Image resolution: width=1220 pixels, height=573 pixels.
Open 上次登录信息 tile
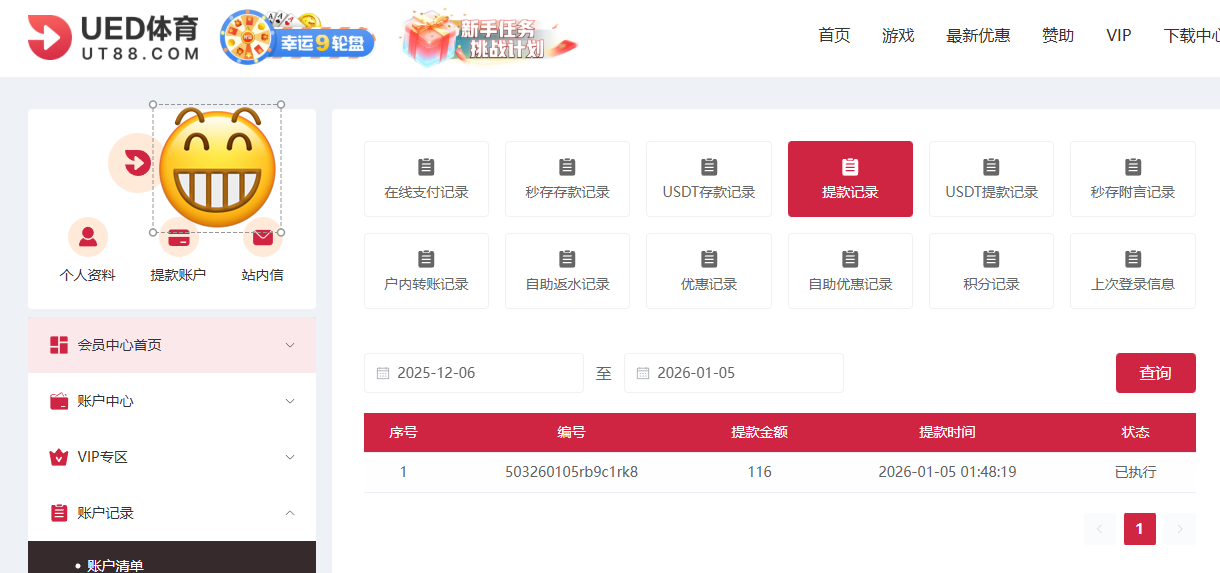coord(1132,271)
